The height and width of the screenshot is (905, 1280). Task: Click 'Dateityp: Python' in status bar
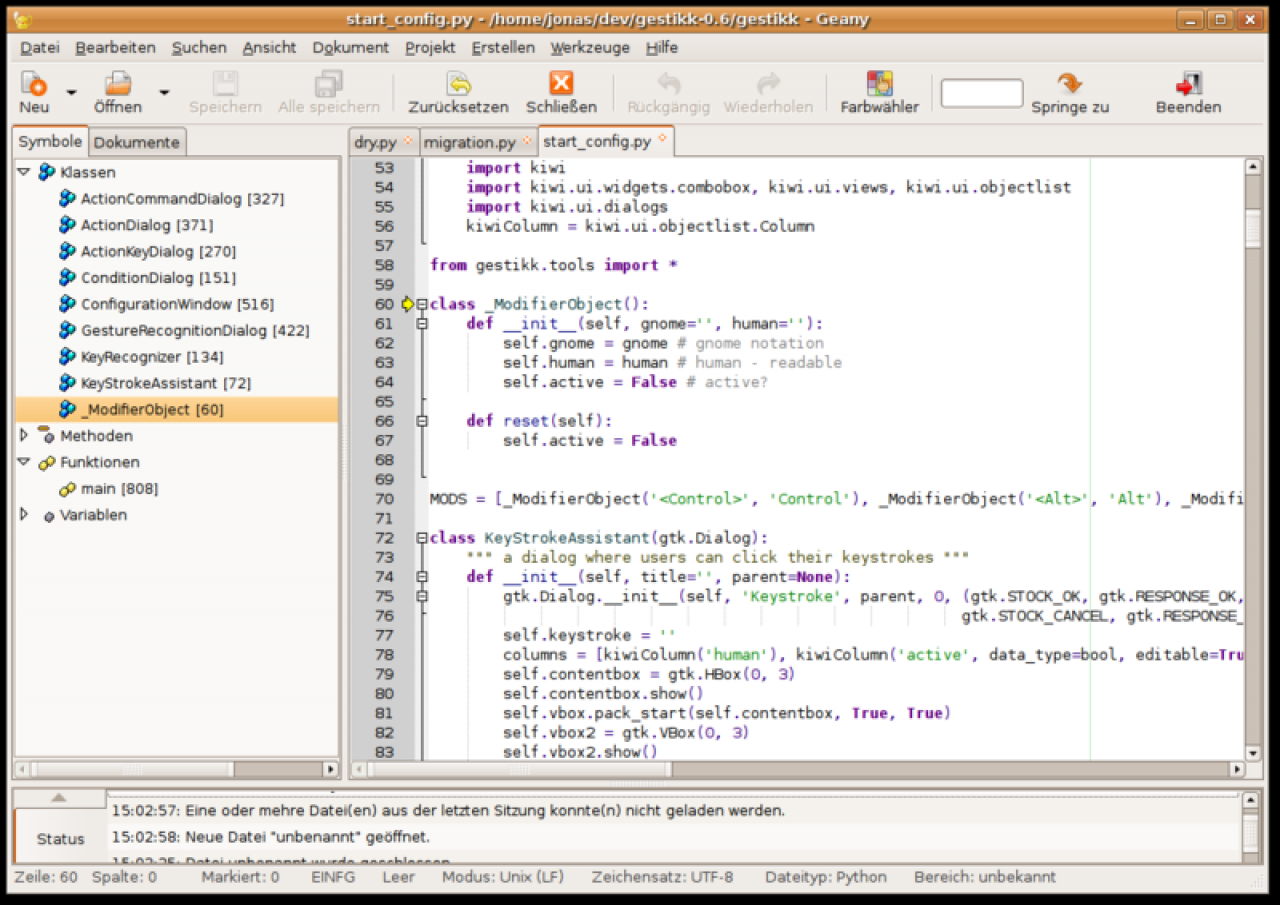[x=826, y=877]
